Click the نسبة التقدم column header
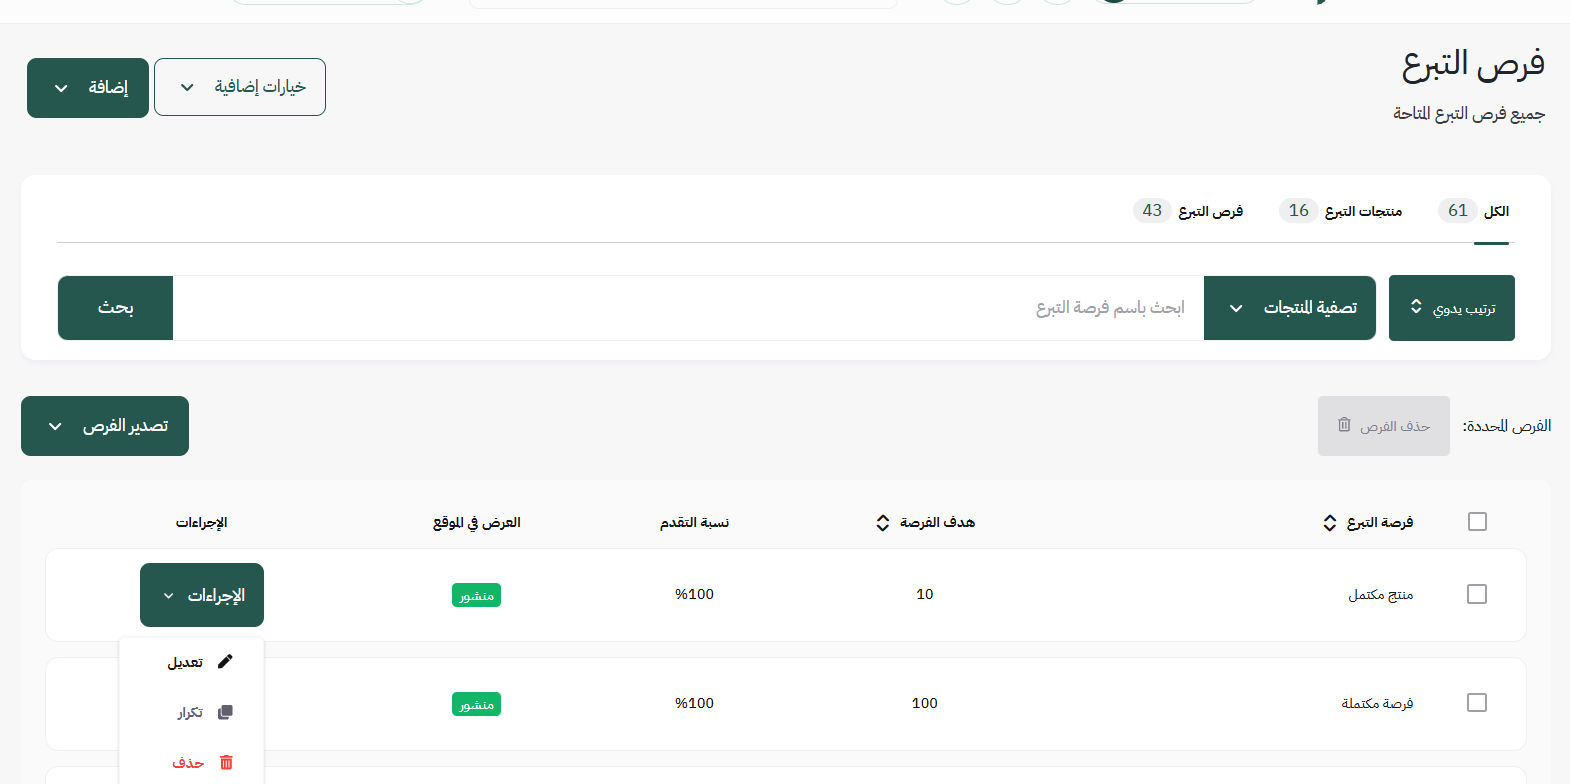The image size is (1570, 784). pyautogui.click(x=694, y=523)
